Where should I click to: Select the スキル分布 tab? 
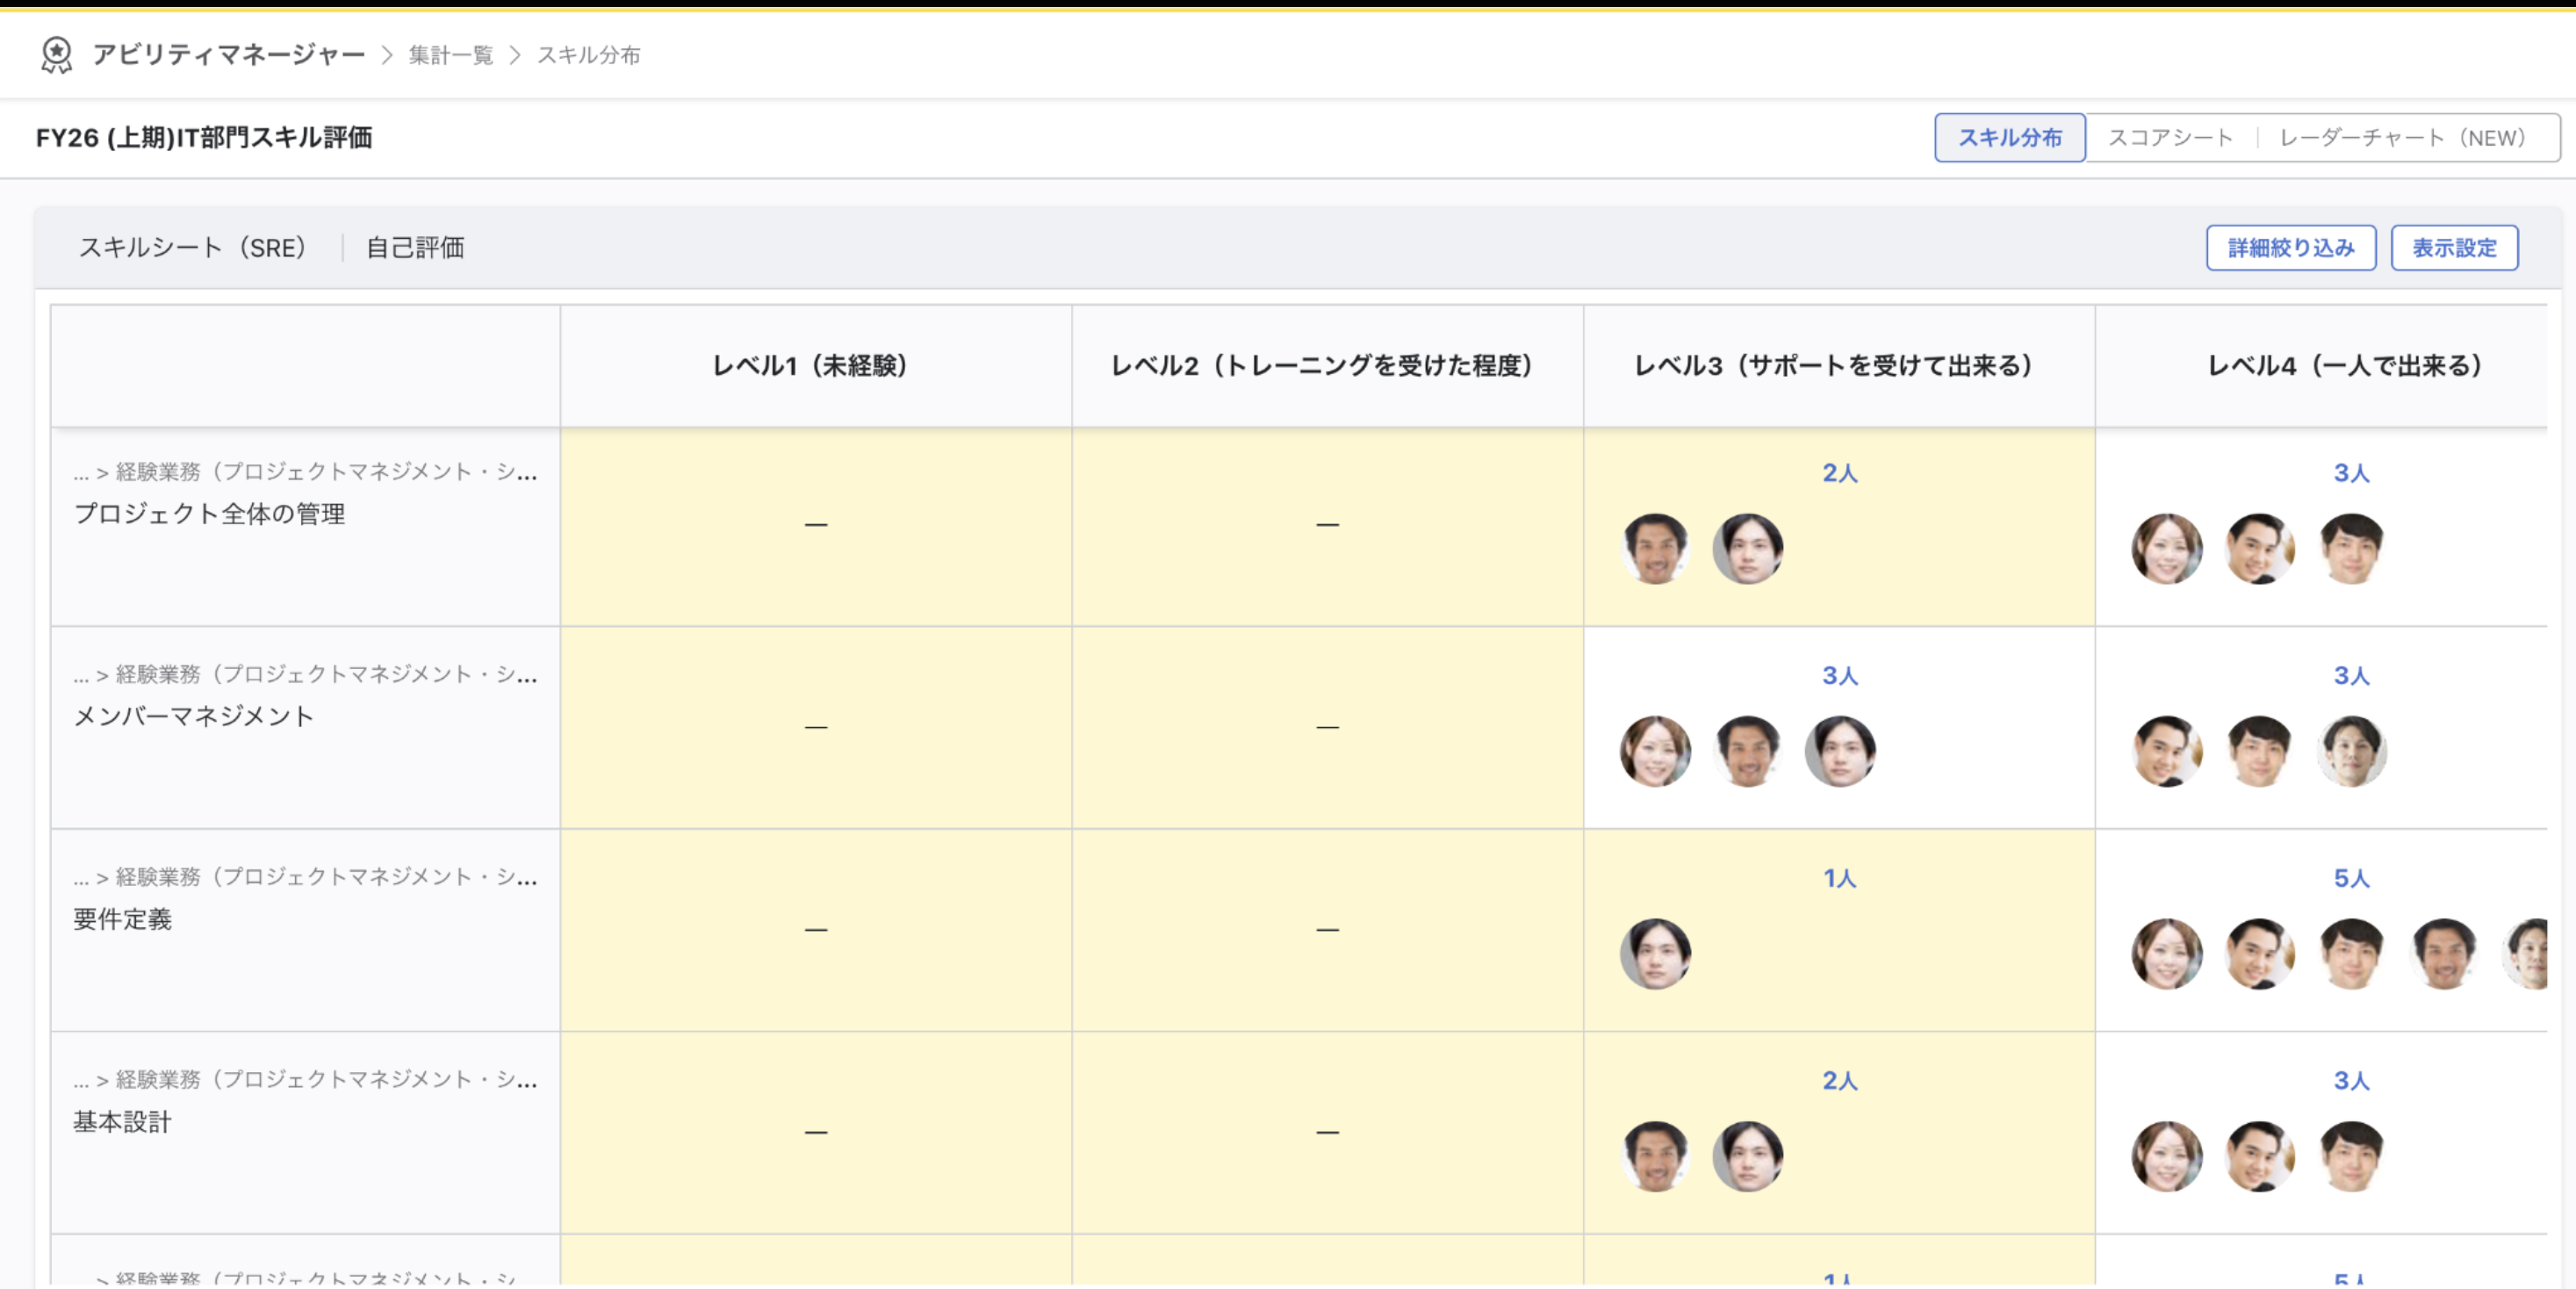(2010, 138)
